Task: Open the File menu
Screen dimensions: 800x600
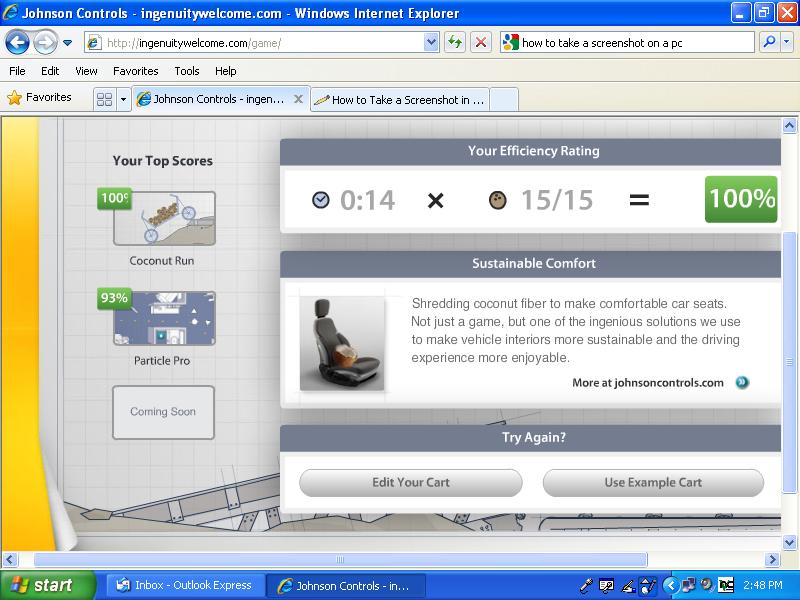Action: [17, 71]
